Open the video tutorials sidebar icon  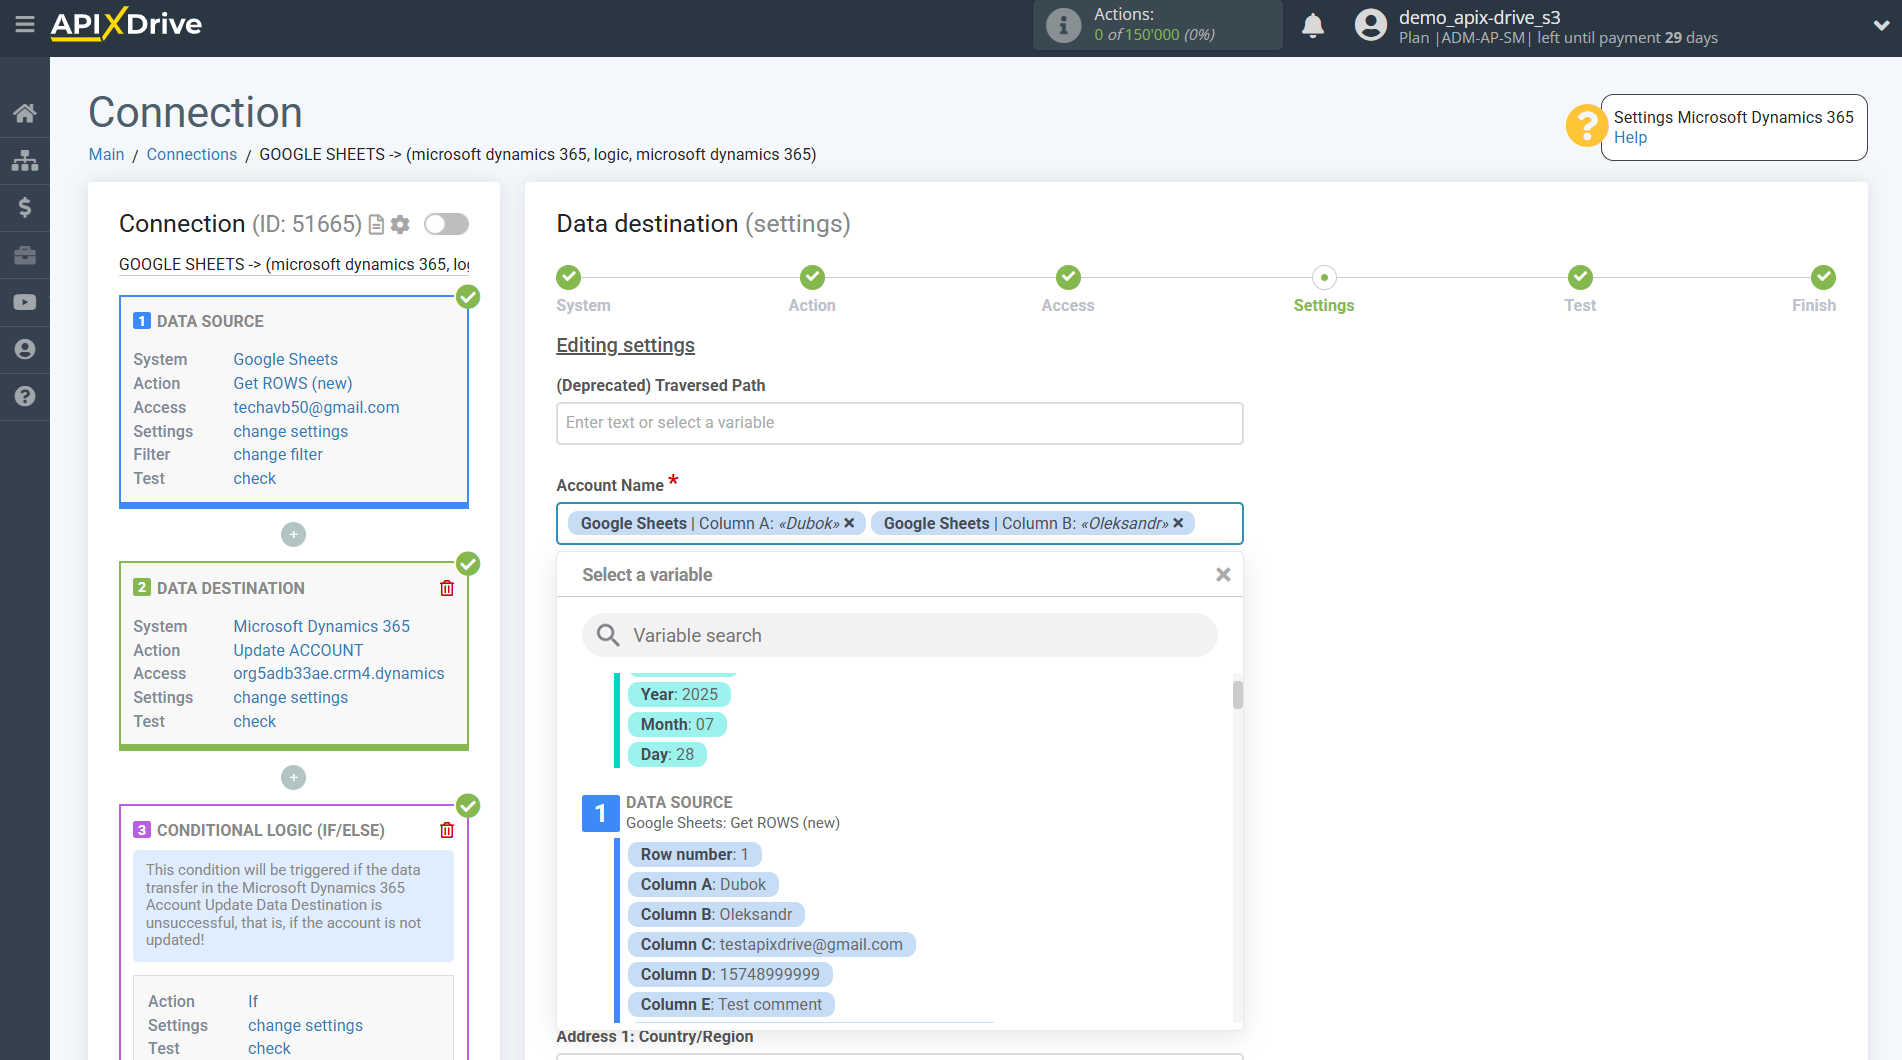[x=25, y=302]
